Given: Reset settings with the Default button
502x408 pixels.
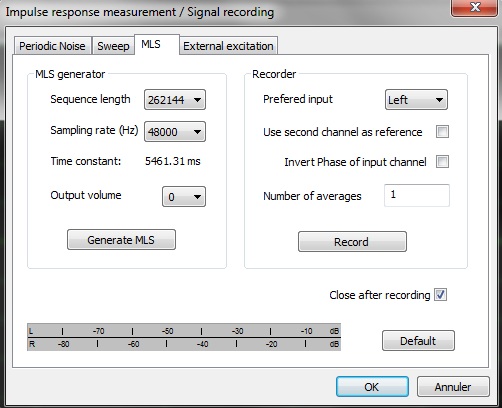Looking at the screenshot, I should click(418, 340).
